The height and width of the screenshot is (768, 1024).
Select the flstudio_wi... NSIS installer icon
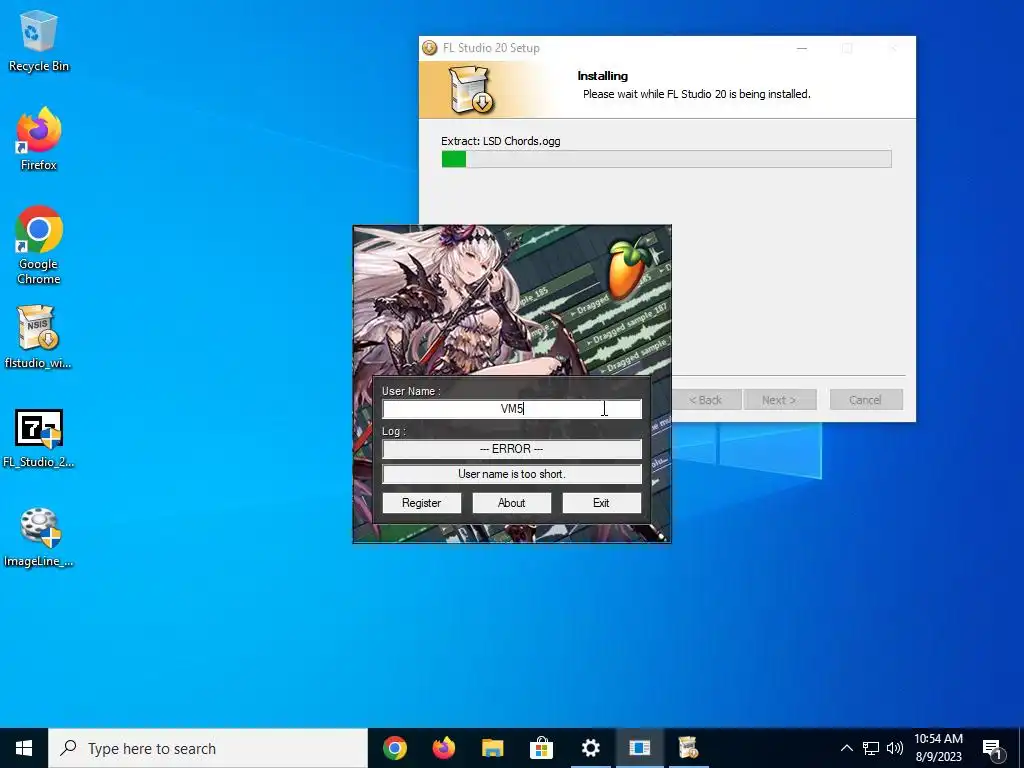click(38, 337)
